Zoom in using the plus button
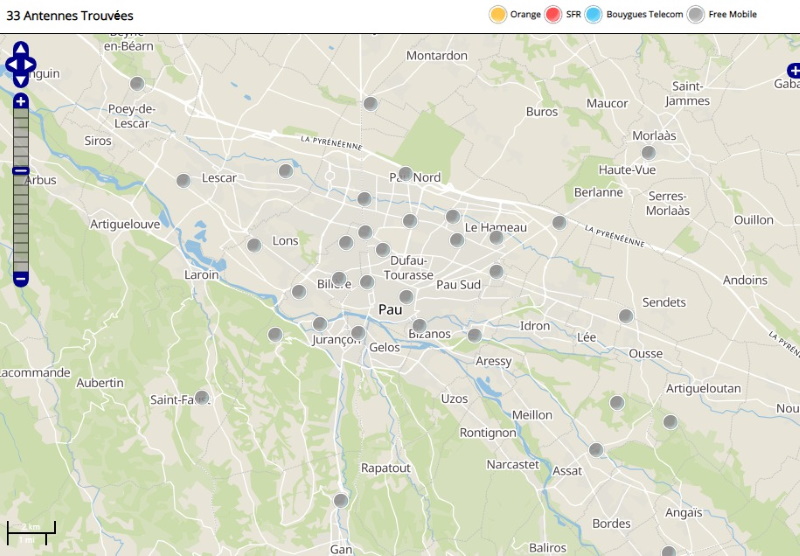Screen dimensions: 800x556 tap(21, 101)
